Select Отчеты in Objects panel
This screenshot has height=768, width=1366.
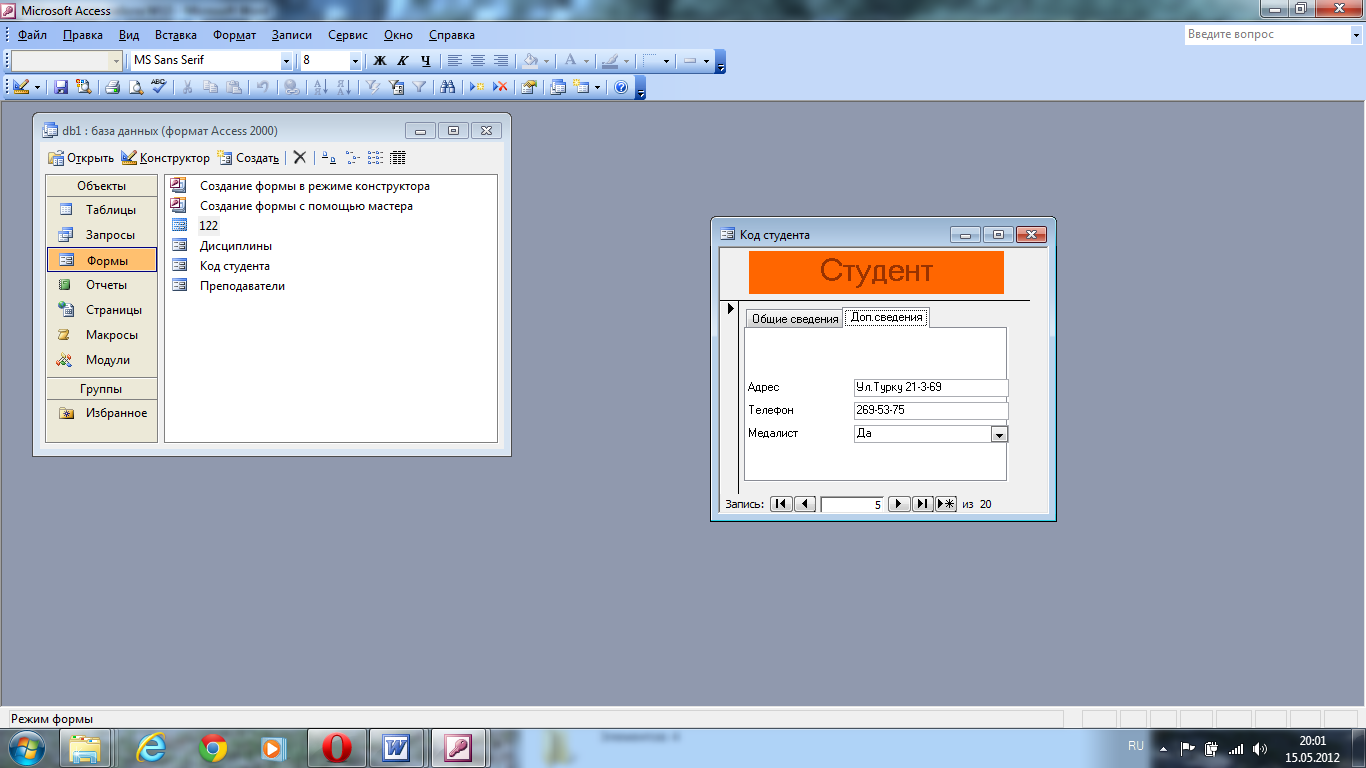tap(101, 285)
